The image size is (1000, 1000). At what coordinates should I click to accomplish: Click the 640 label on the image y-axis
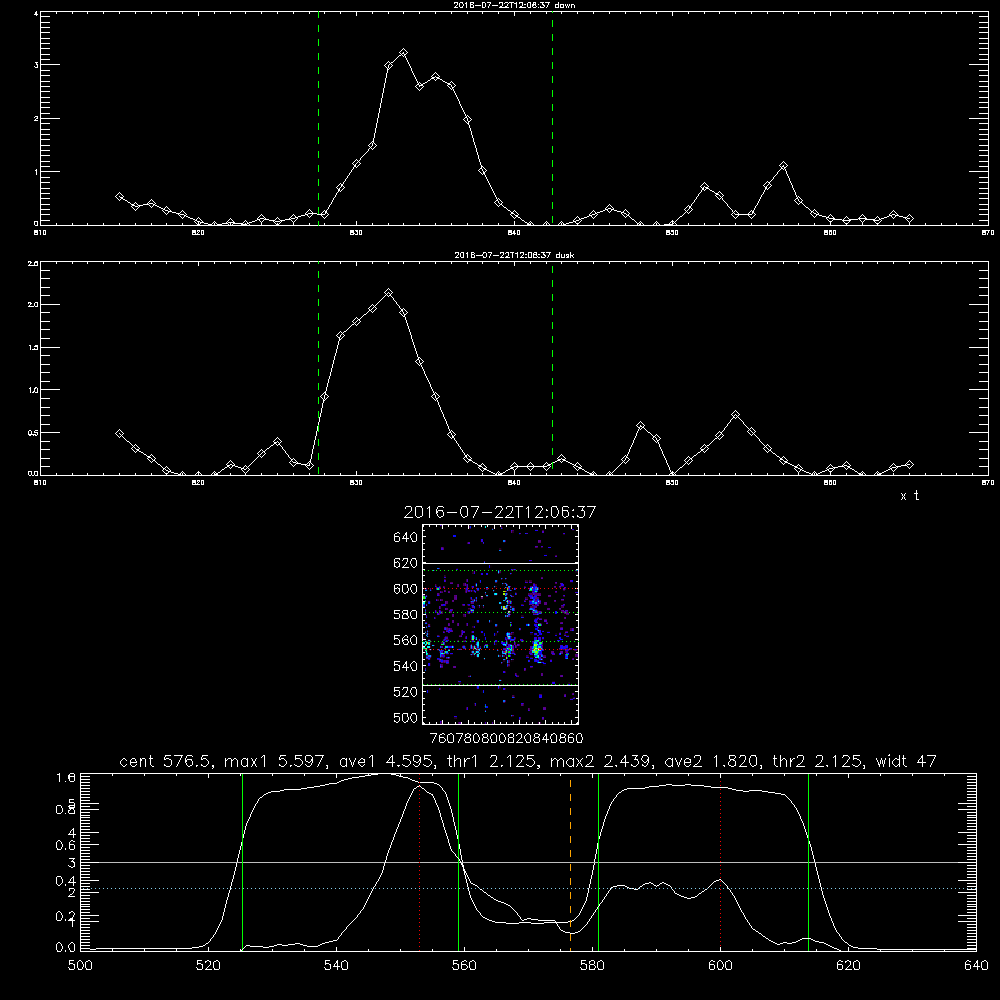pos(406,538)
